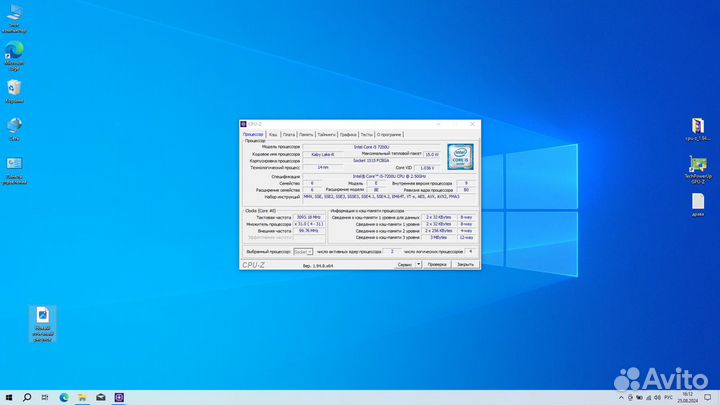Viewport: 720px width, 405px height.
Task: Click the CPU-Z title bar icon
Action: 243,124
